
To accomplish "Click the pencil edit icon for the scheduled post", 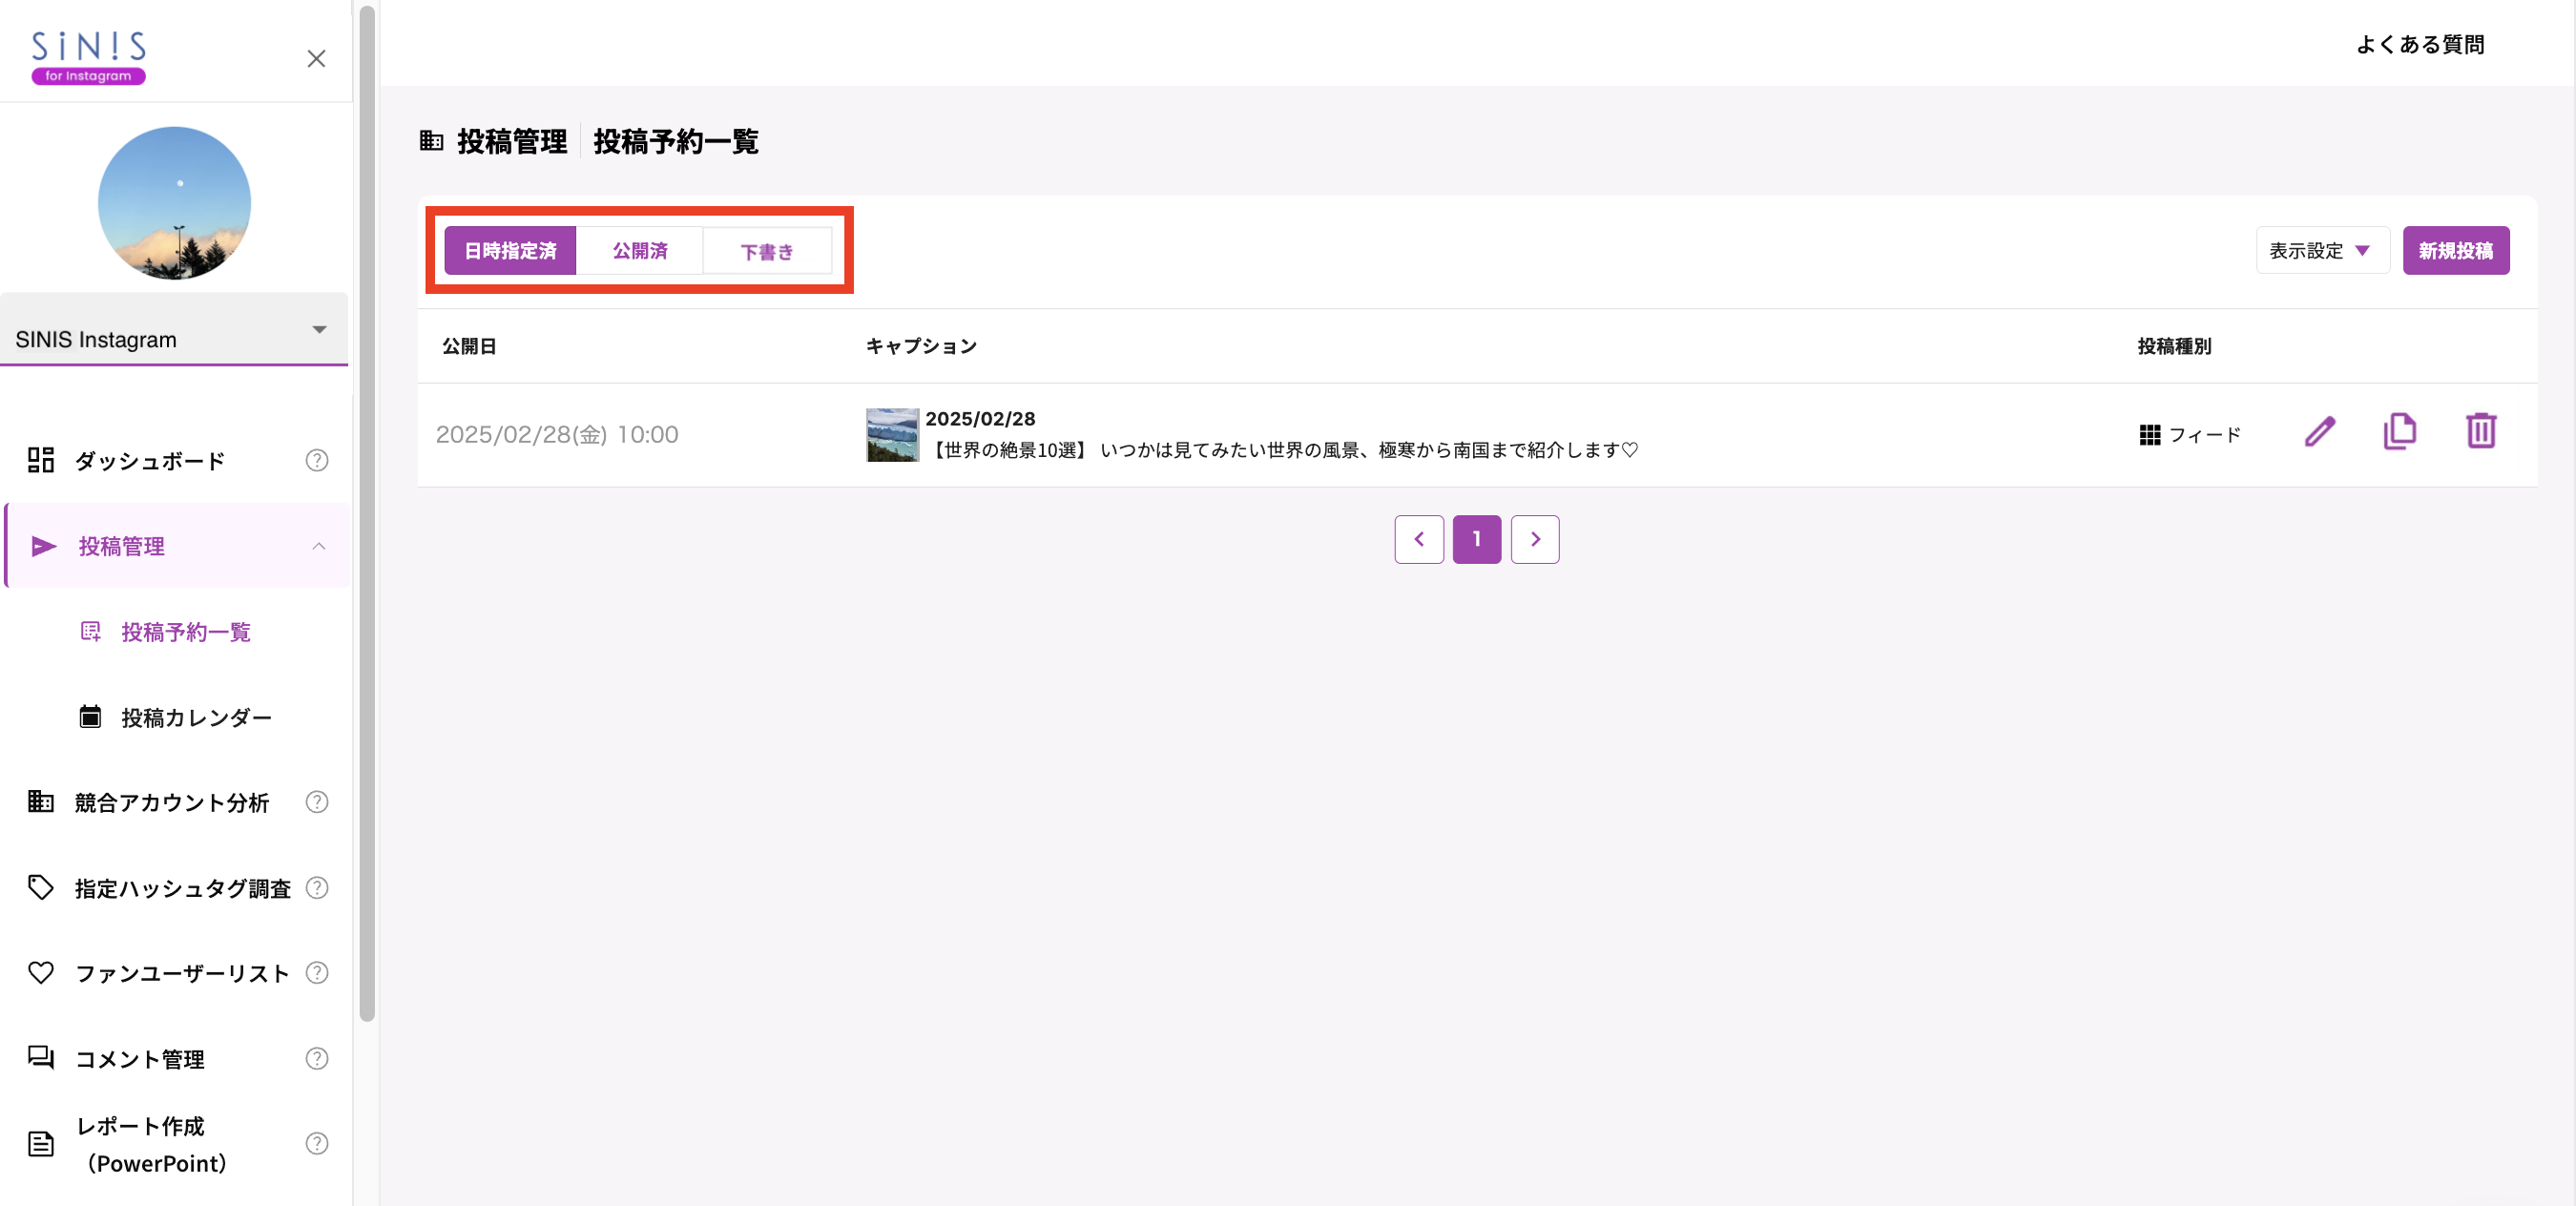I will [2319, 432].
